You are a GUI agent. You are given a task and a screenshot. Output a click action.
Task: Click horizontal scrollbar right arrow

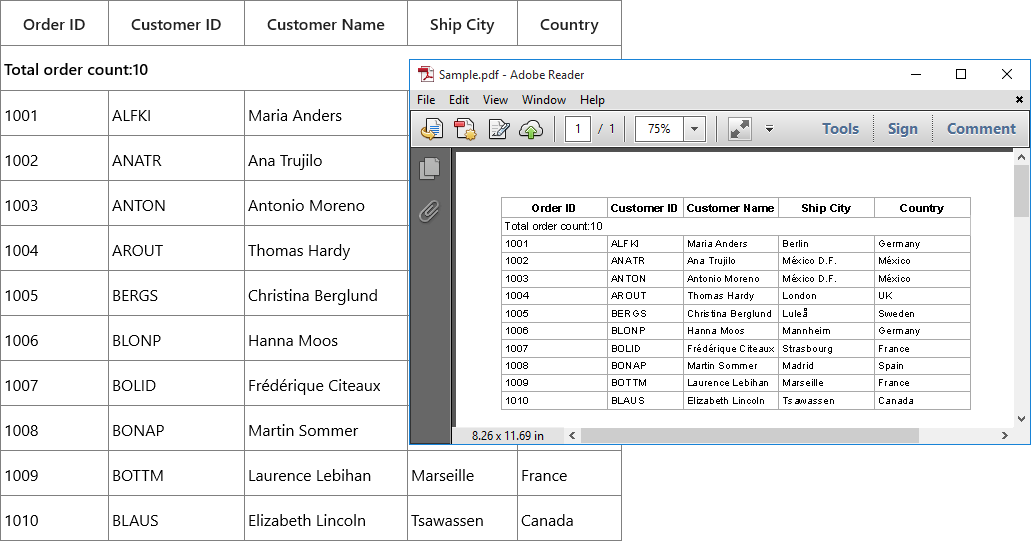[1005, 435]
